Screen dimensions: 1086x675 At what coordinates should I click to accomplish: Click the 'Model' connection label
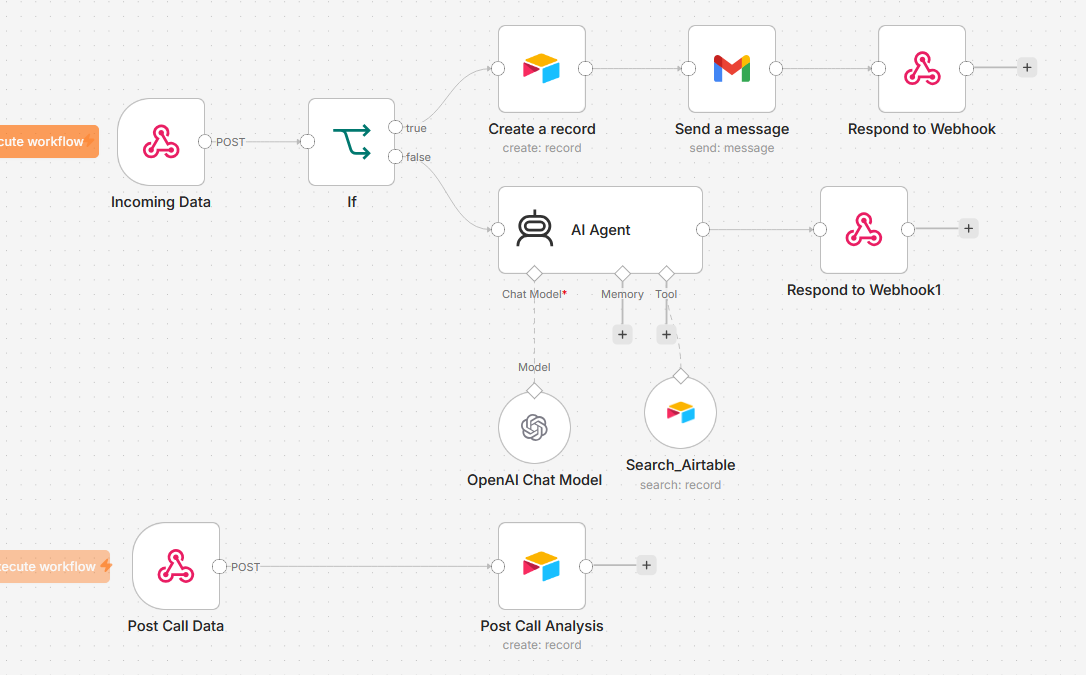tap(534, 367)
